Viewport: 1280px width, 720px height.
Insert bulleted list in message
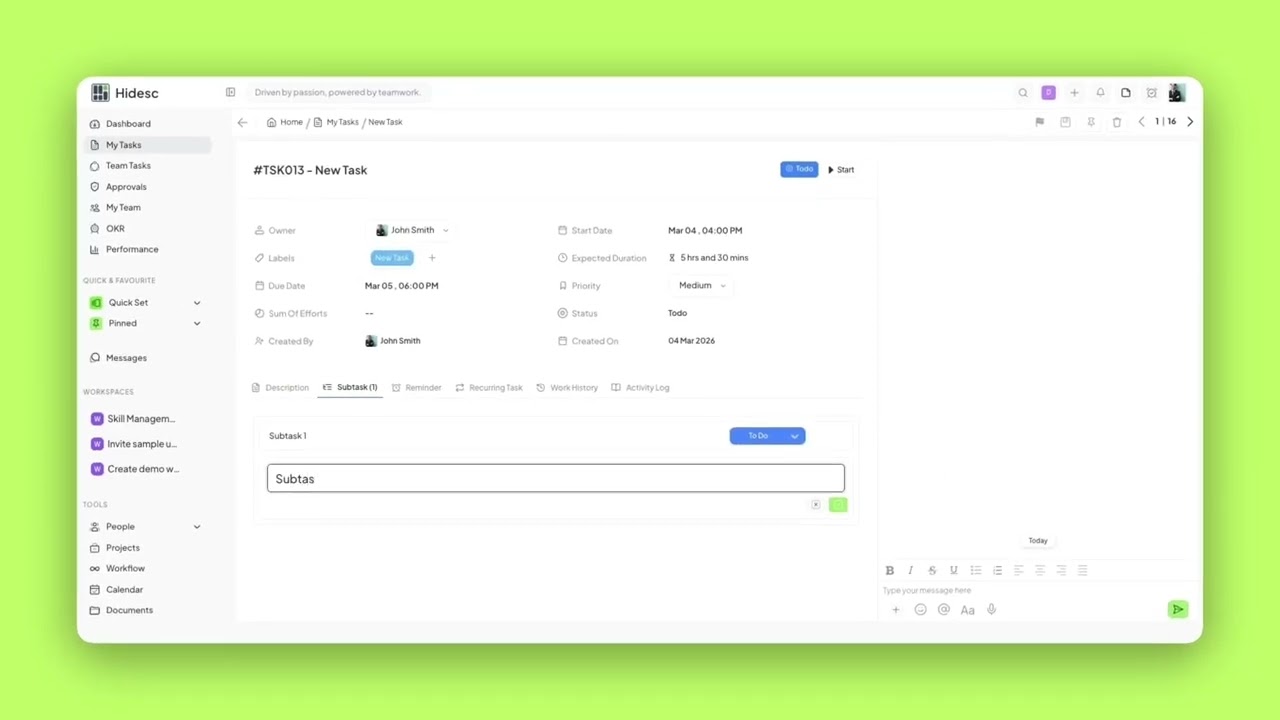click(x=975, y=570)
